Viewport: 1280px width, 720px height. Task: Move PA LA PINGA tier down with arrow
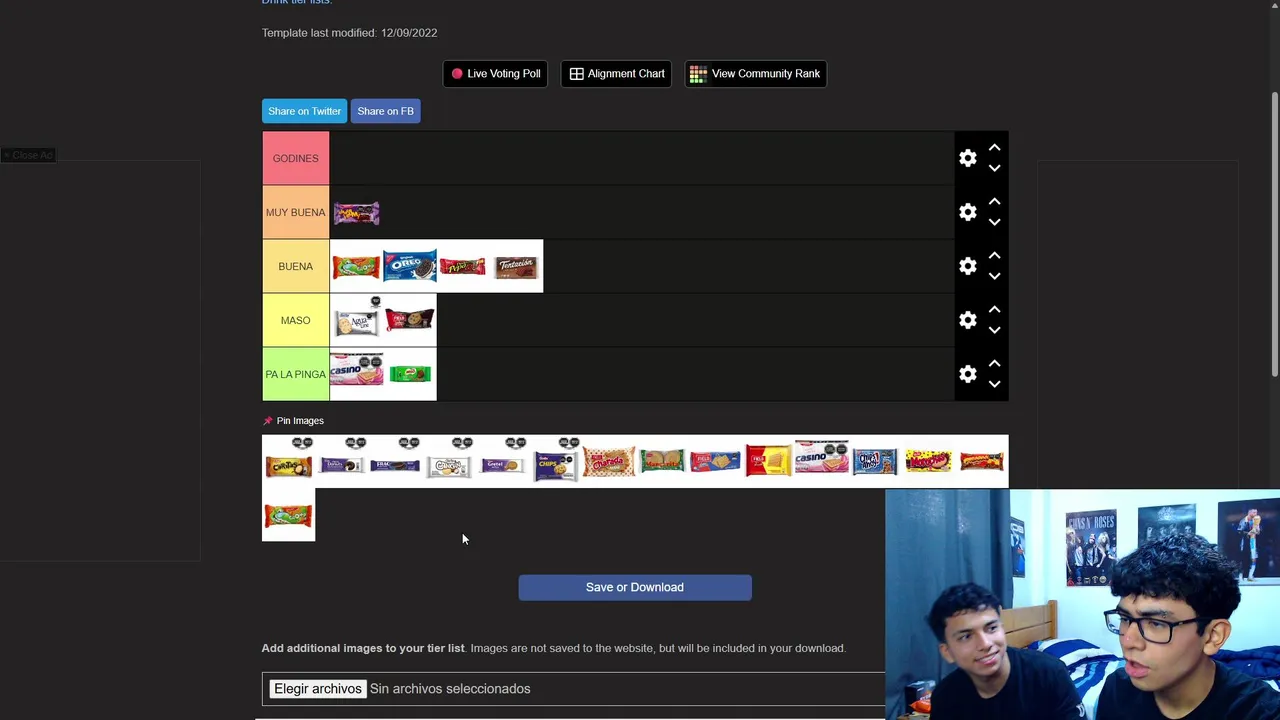994,384
